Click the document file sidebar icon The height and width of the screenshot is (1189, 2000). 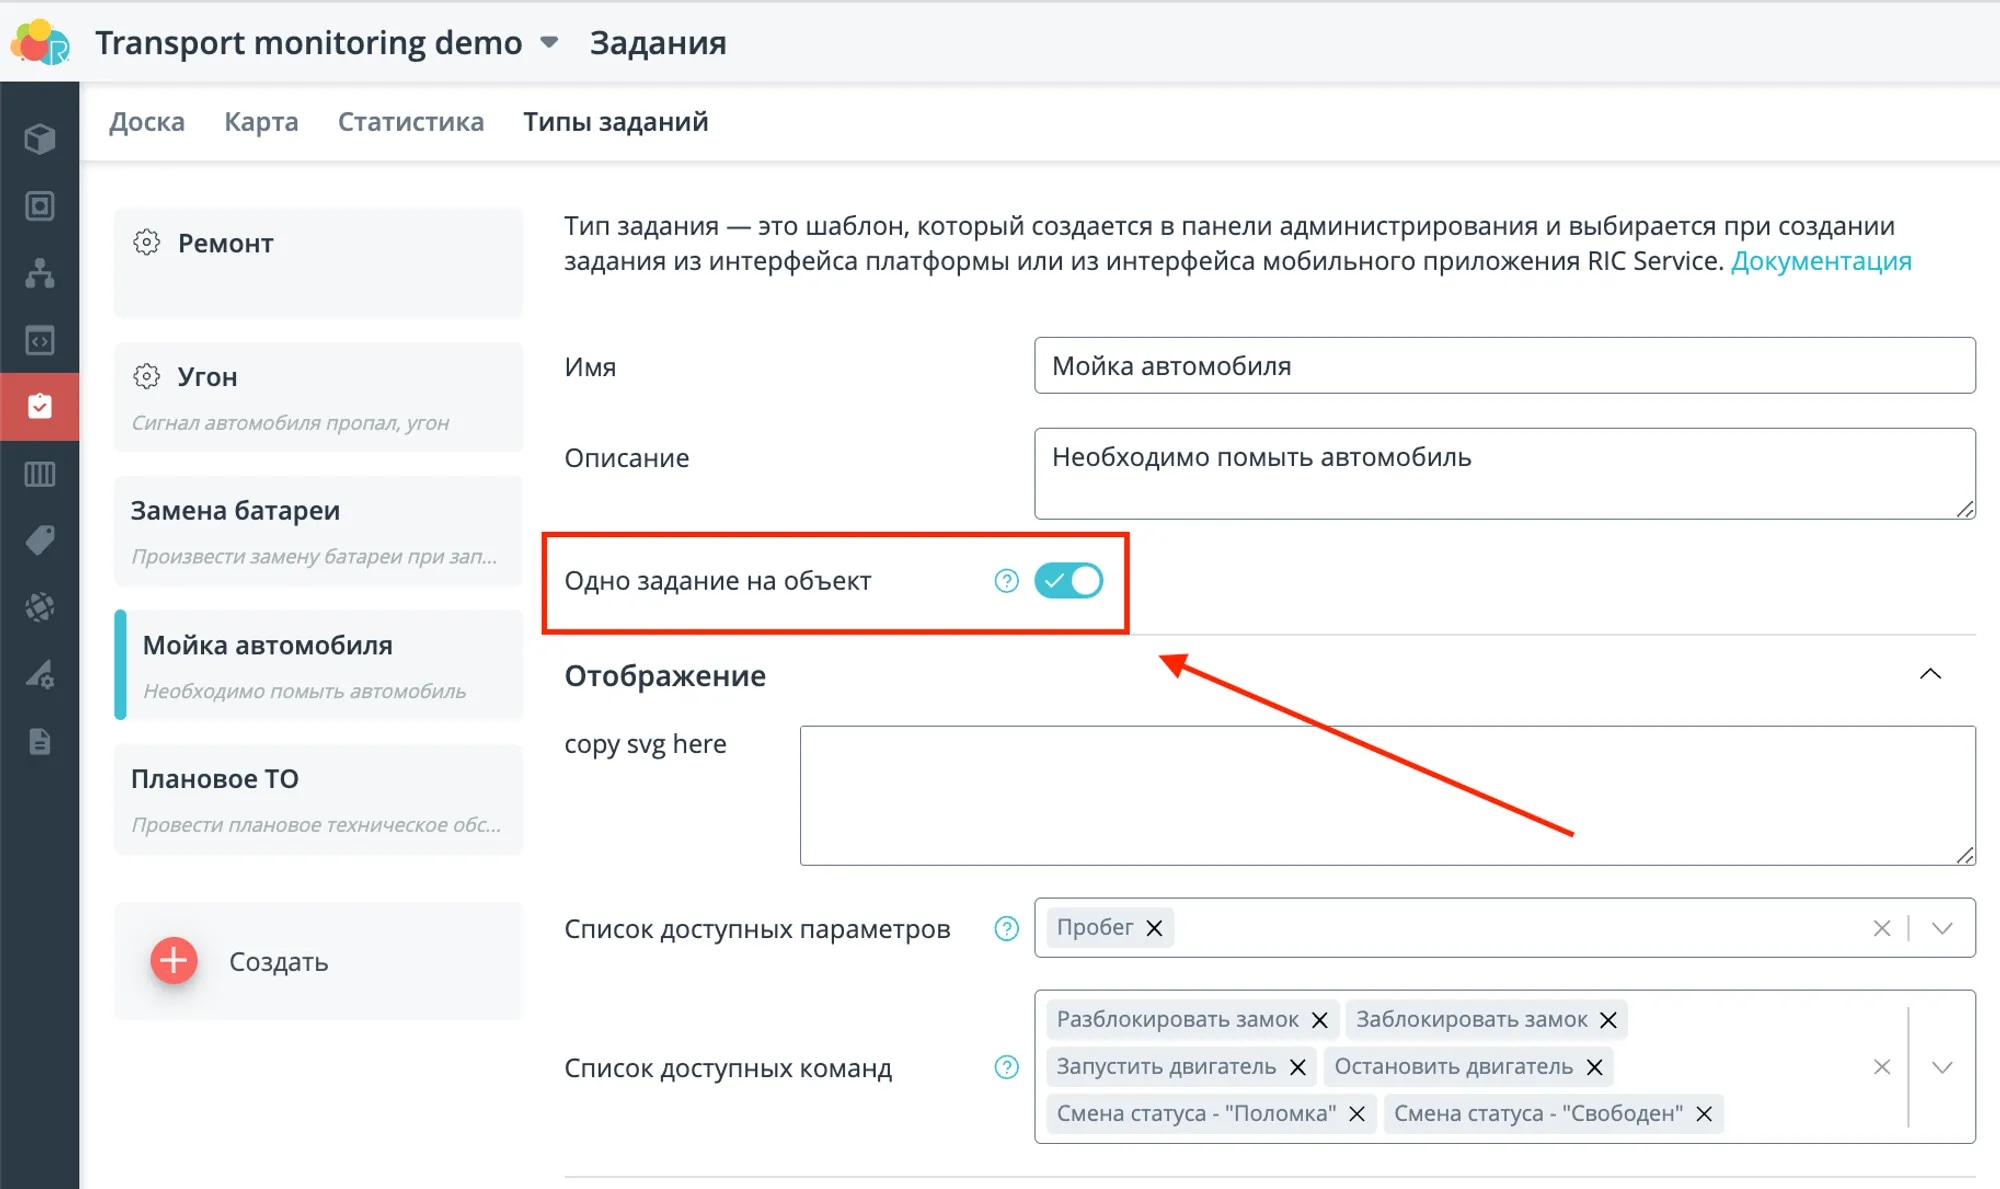(39, 741)
